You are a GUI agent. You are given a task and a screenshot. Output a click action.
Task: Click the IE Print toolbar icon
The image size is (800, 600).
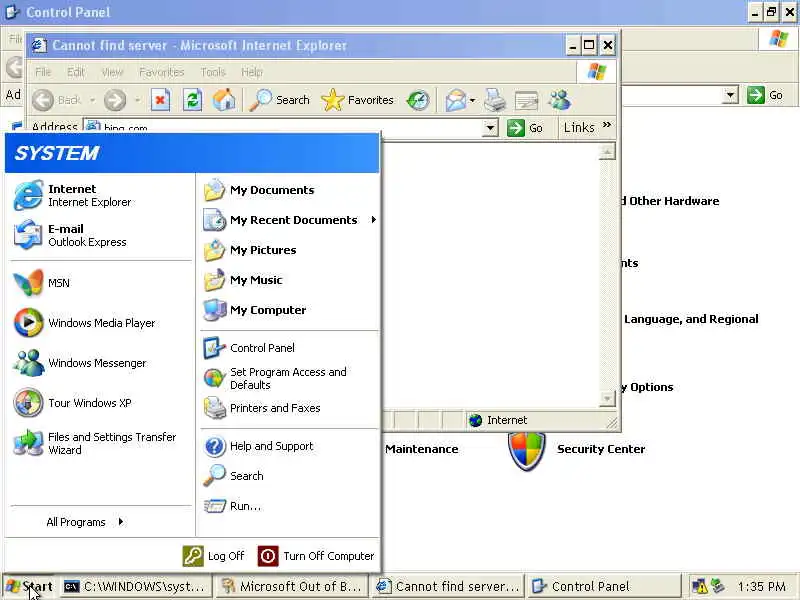tap(494, 100)
